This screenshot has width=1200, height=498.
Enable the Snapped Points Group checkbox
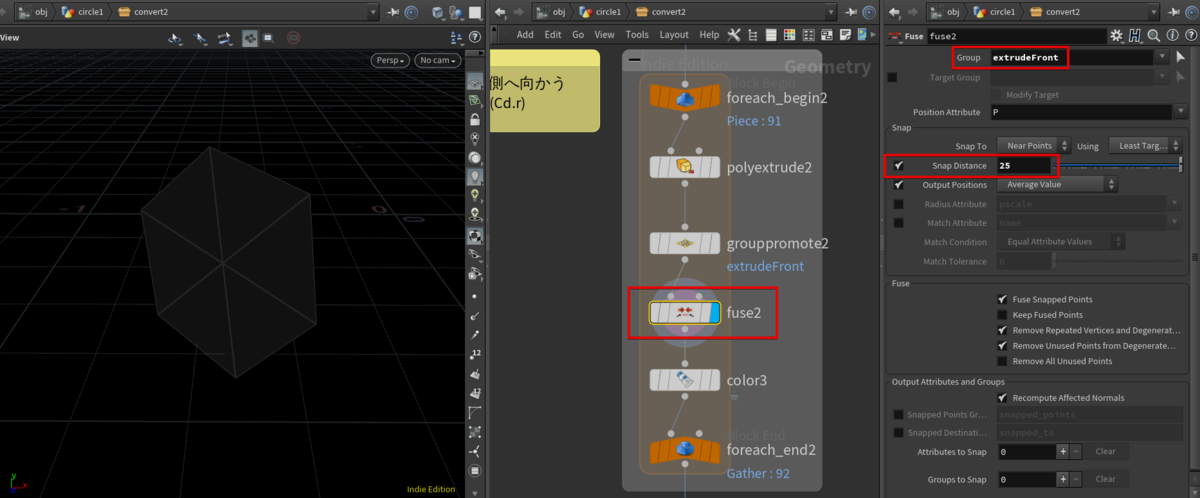tap(899, 415)
